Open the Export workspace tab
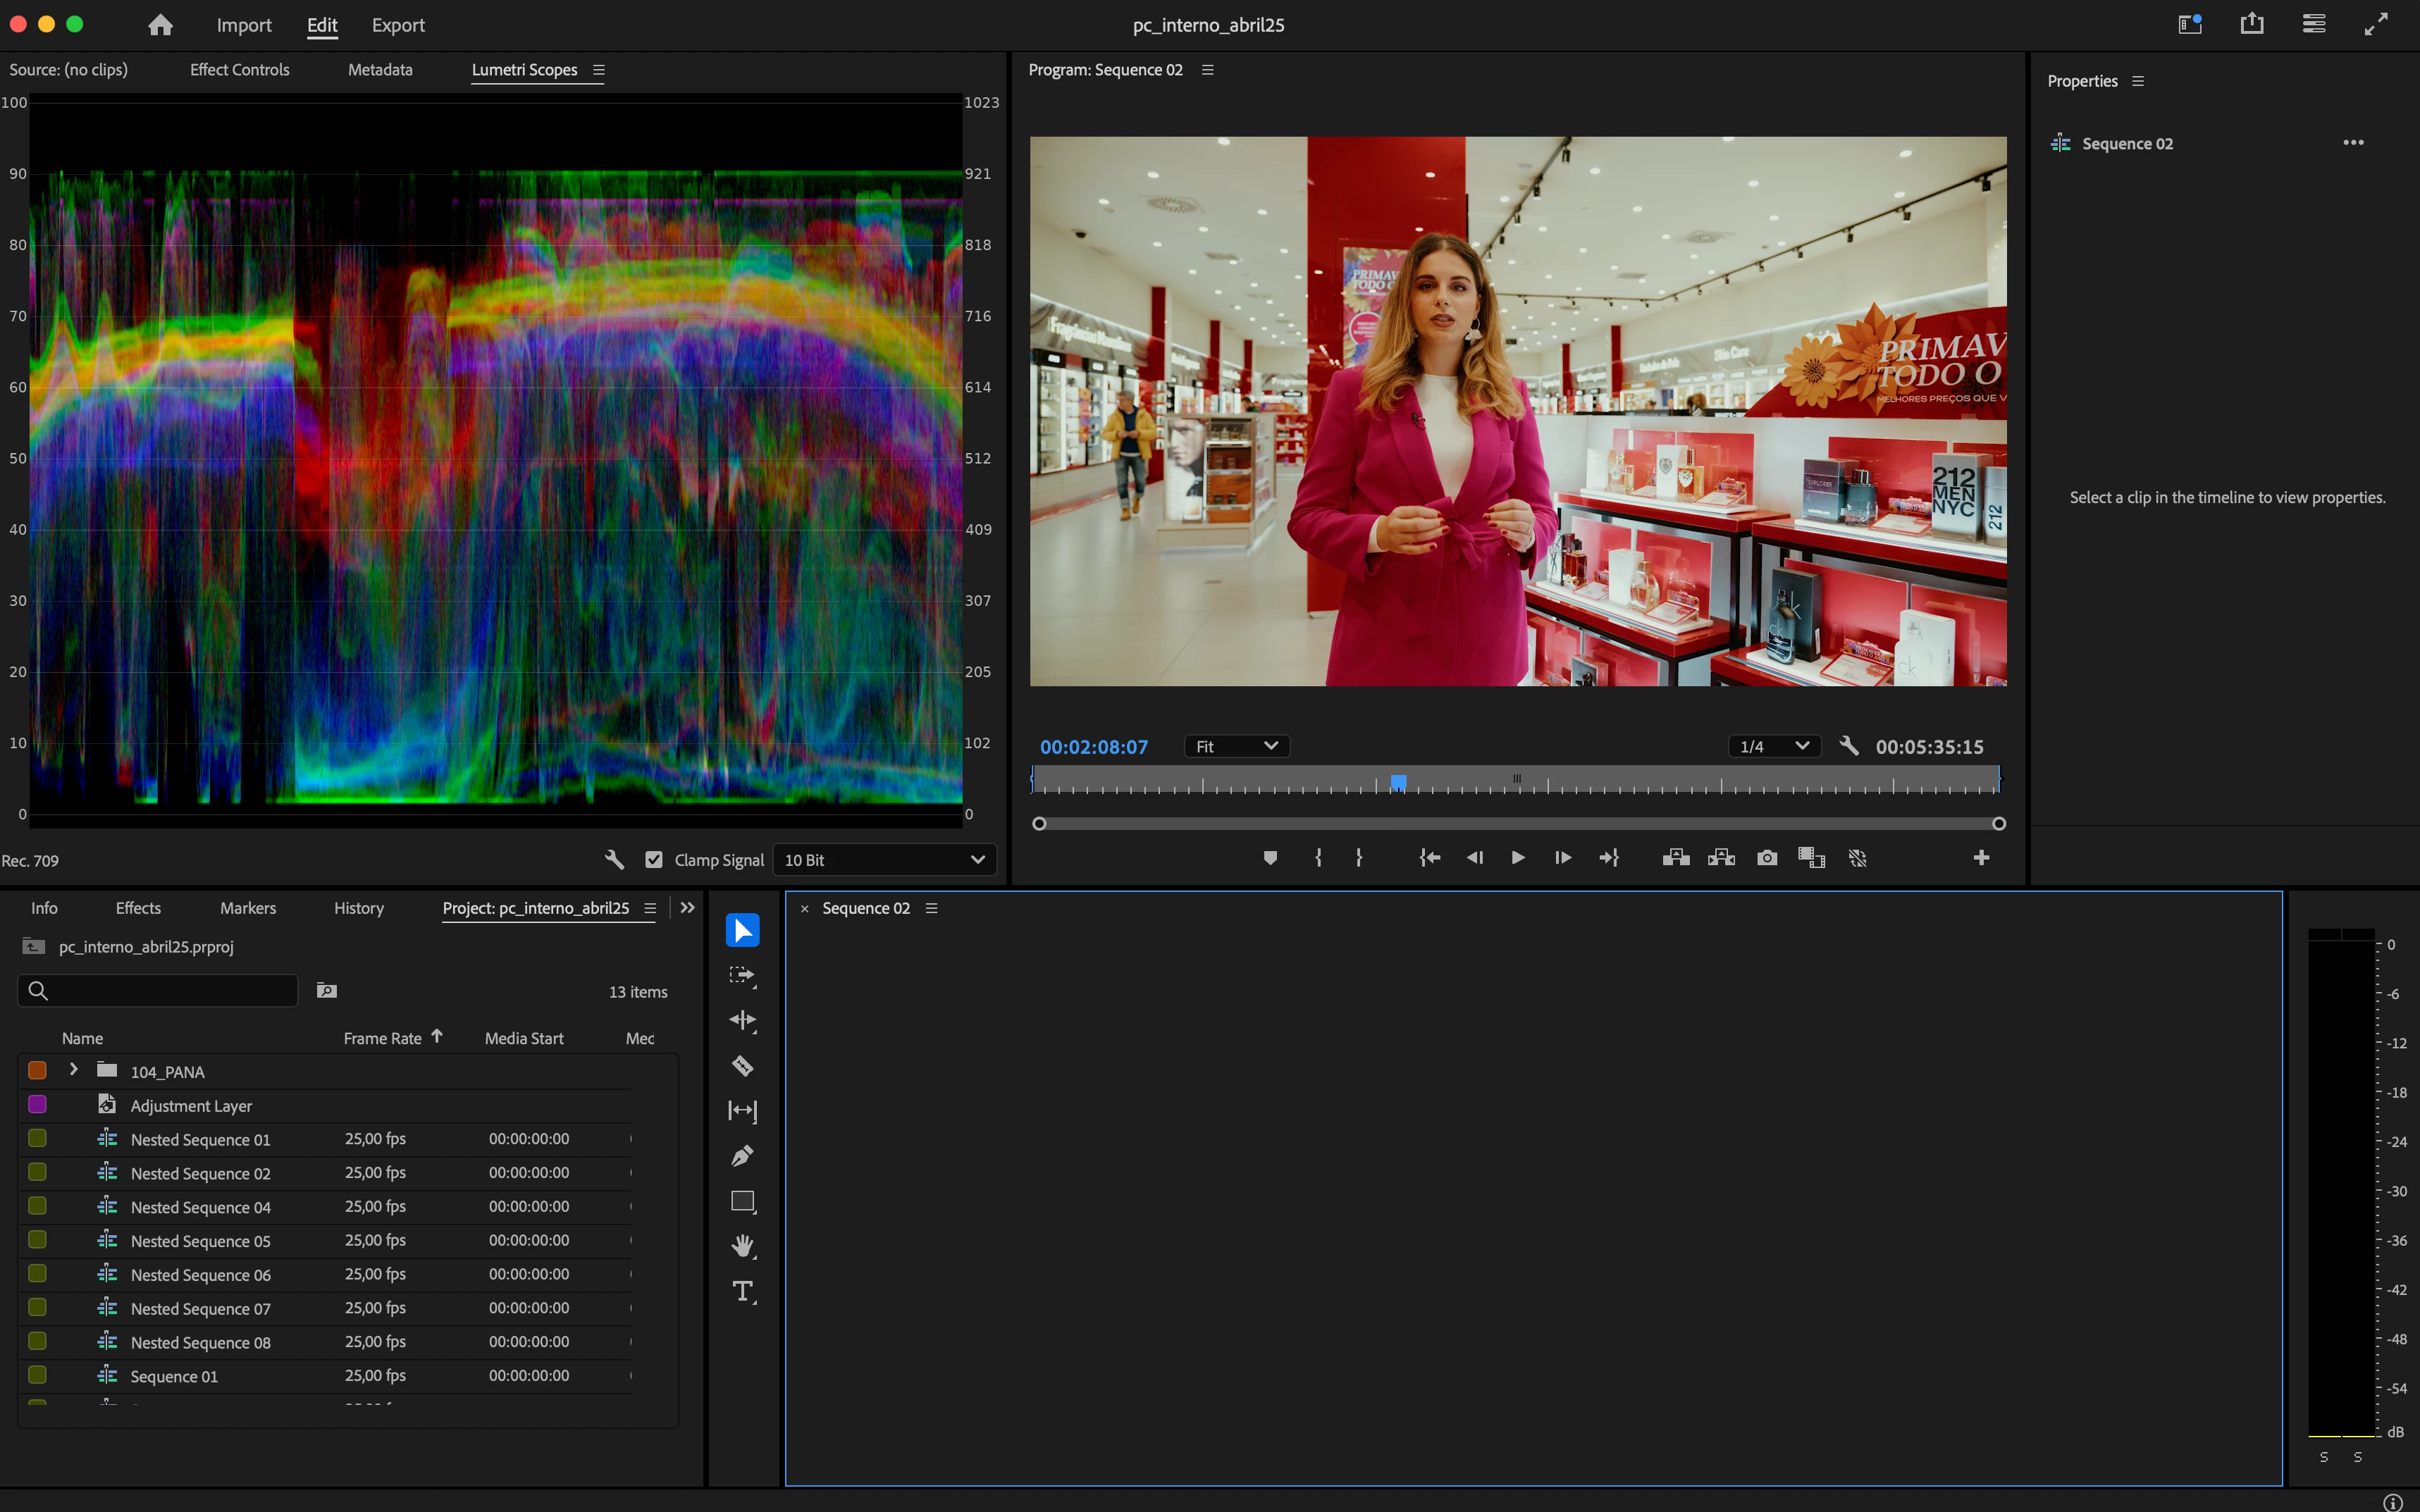The width and height of the screenshot is (2420, 1512). point(398,25)
